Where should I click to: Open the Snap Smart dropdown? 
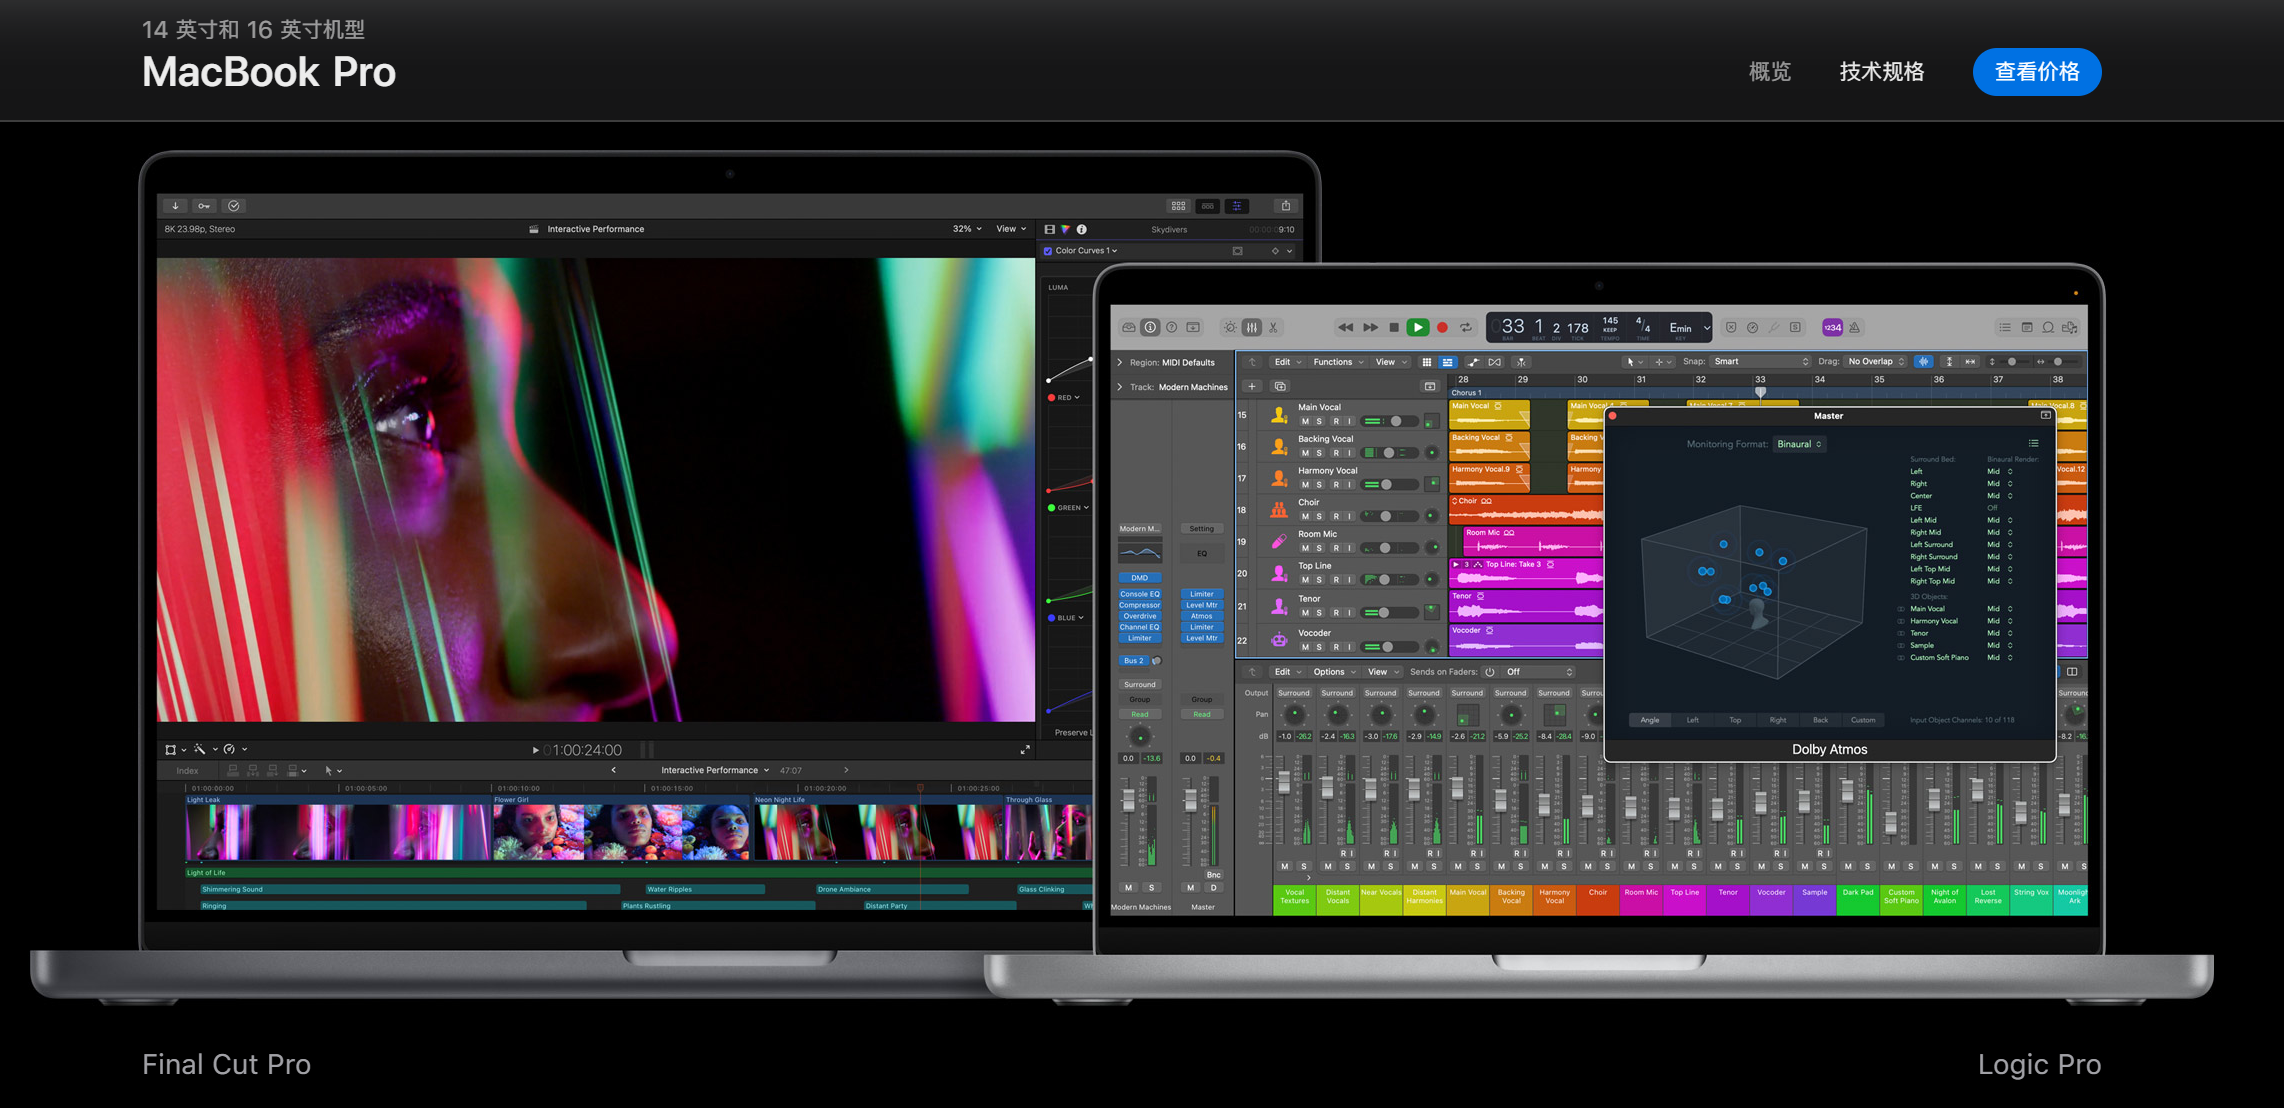[1760, 362]
